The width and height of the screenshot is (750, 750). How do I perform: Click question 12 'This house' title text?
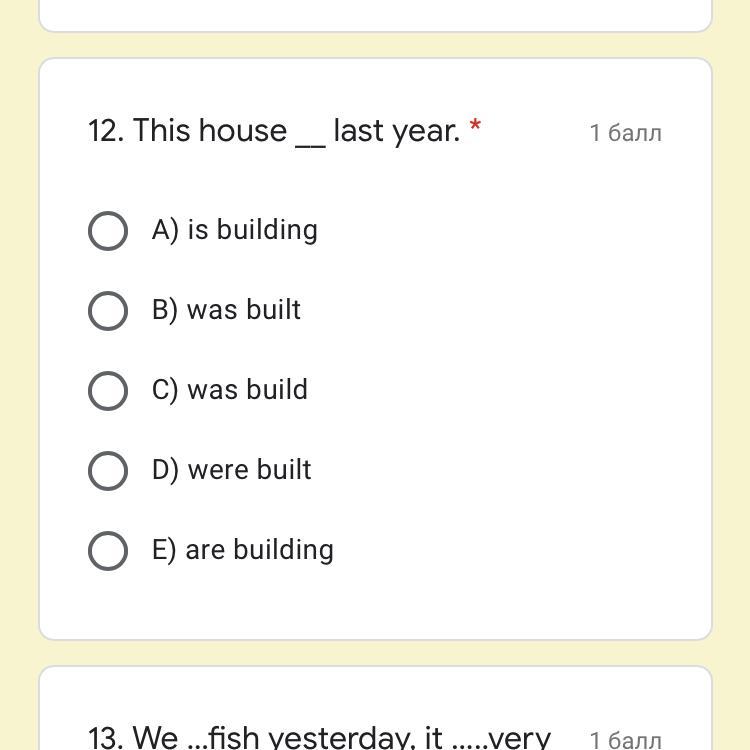tap(210, 131)
